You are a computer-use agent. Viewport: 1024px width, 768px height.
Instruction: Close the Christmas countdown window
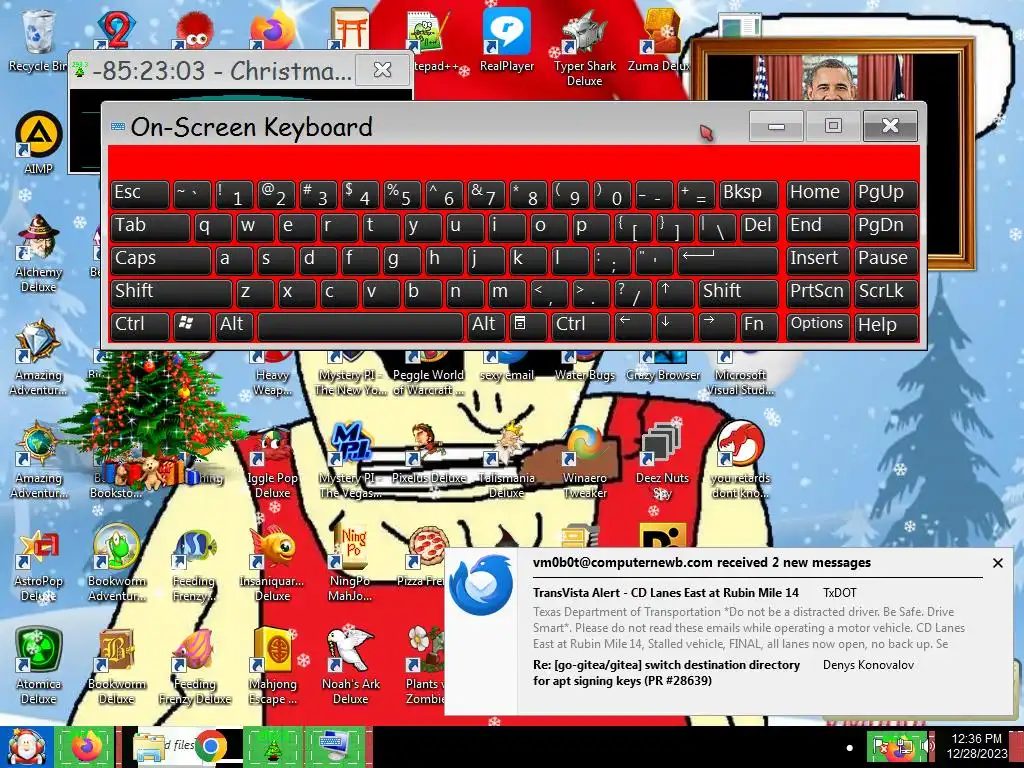(x=382, y=69)
